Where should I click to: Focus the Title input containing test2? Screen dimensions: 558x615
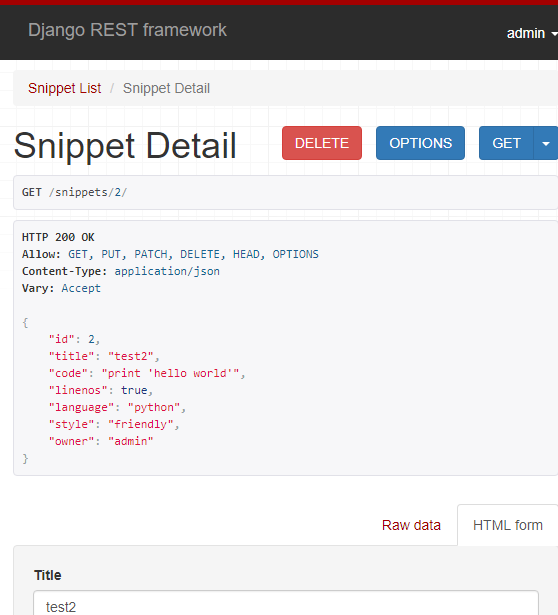click(286, 603)
